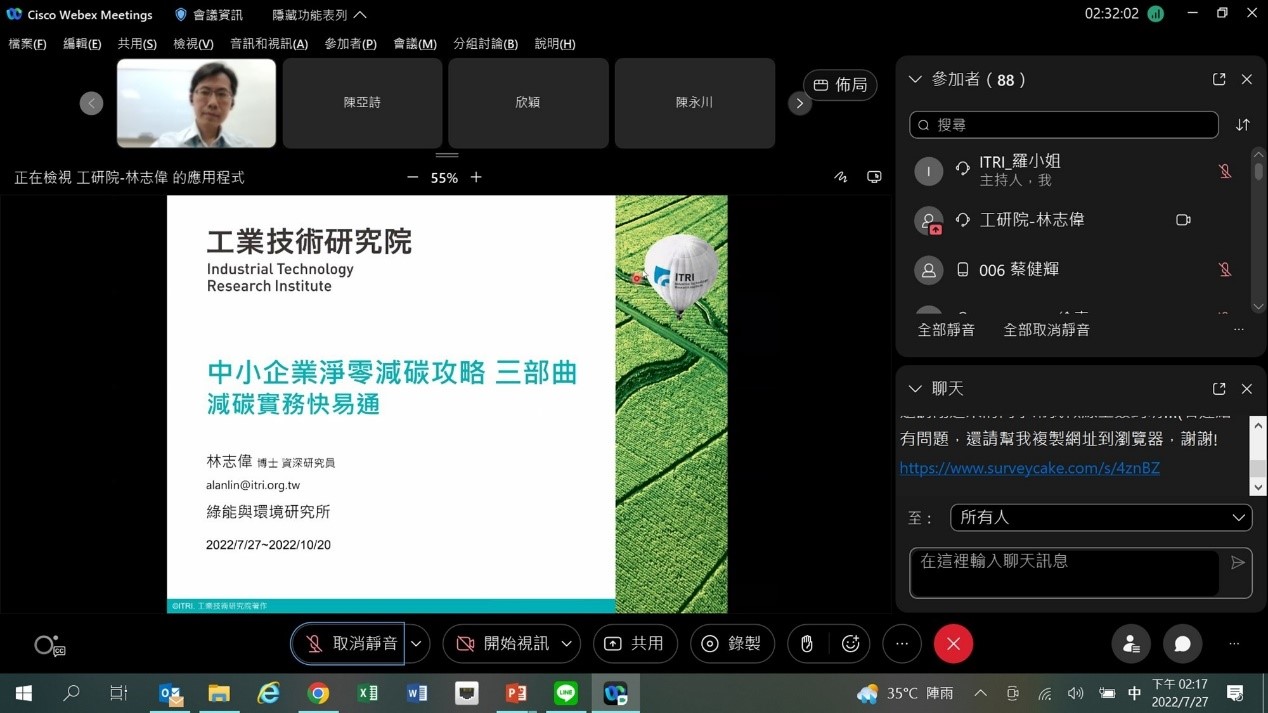
Task: Click the chat message input field
Action: click(1064, 572)
